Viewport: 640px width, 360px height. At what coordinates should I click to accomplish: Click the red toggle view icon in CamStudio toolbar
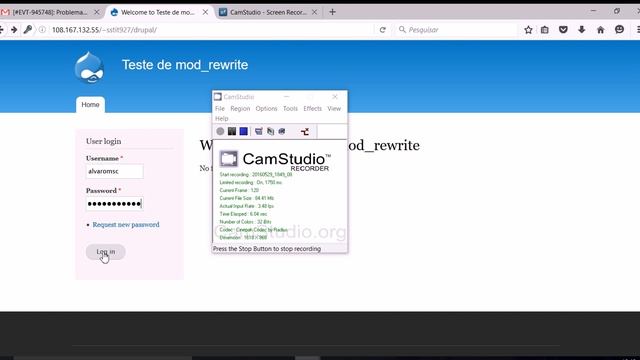point(305,131)
